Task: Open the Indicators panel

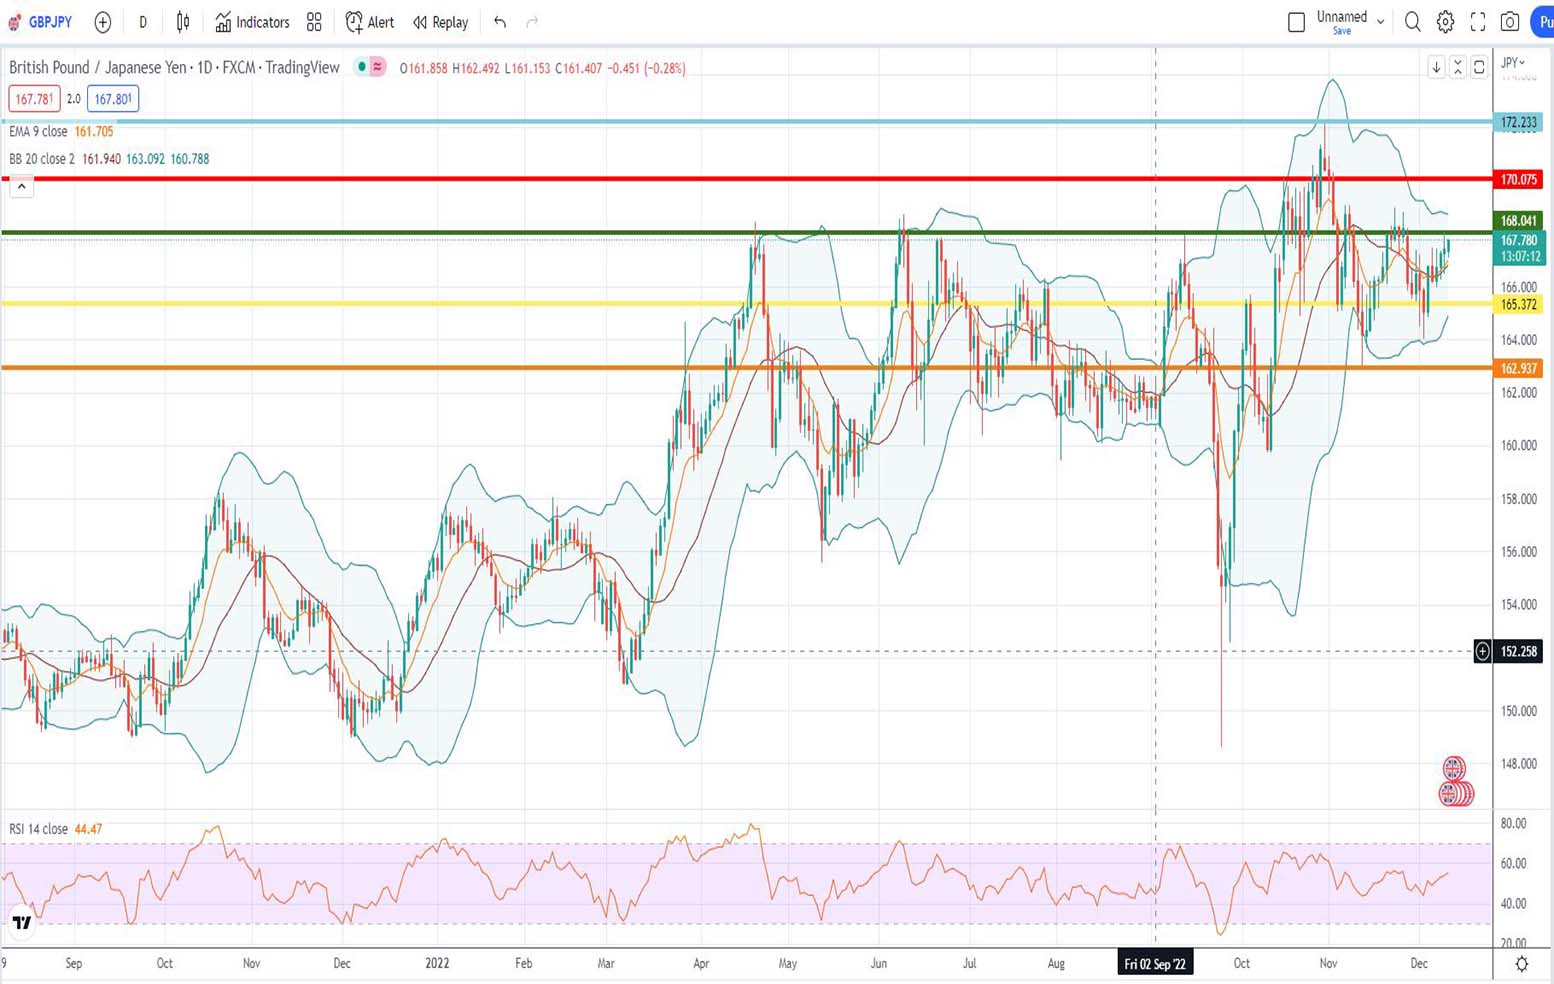Action: pos(252,21)
